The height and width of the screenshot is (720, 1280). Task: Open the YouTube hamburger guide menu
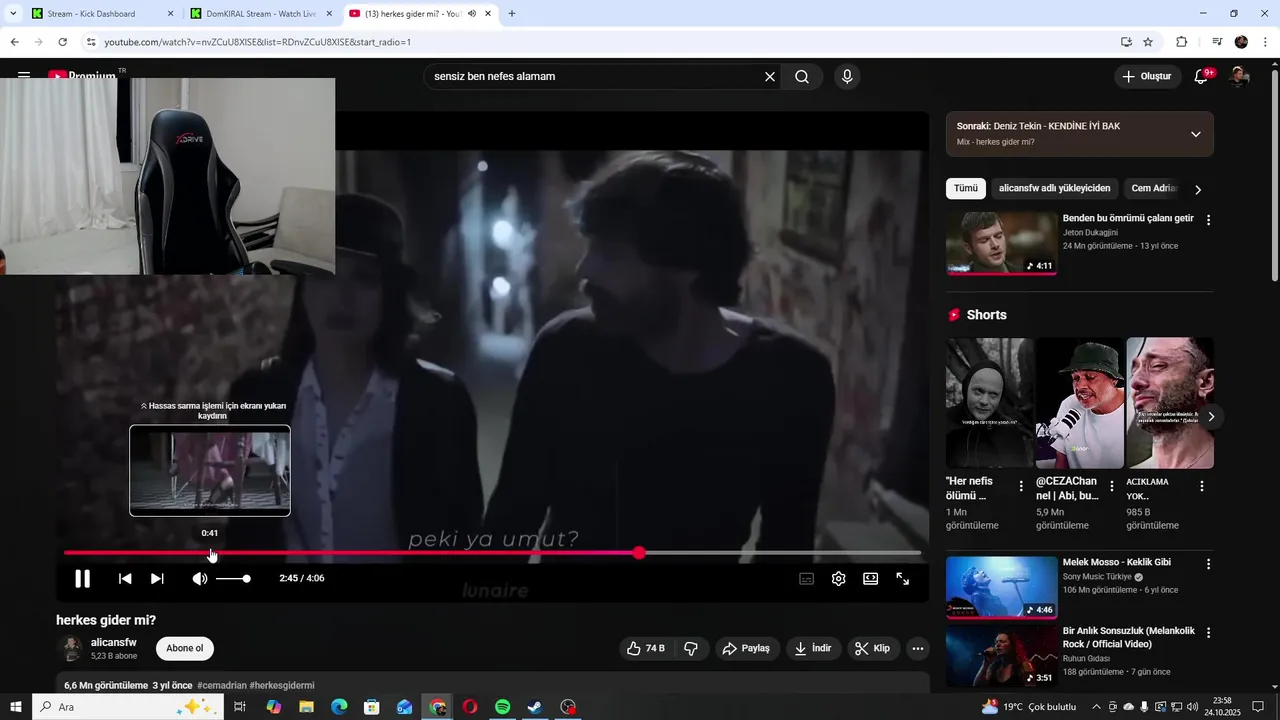point(24,77)
